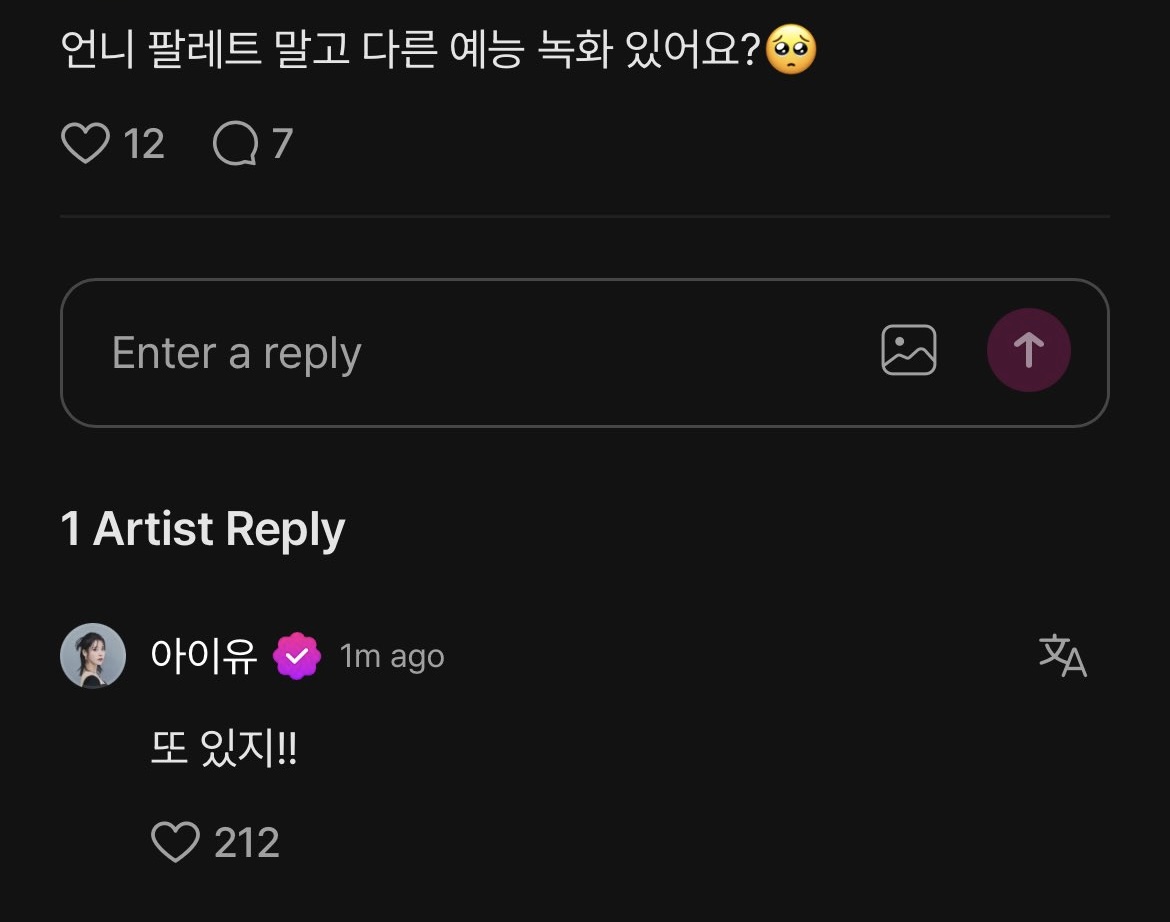Screen dimensions: 1170x922
Task: Click the purple verified badge next to 아이유
Action: coord(297,657)
